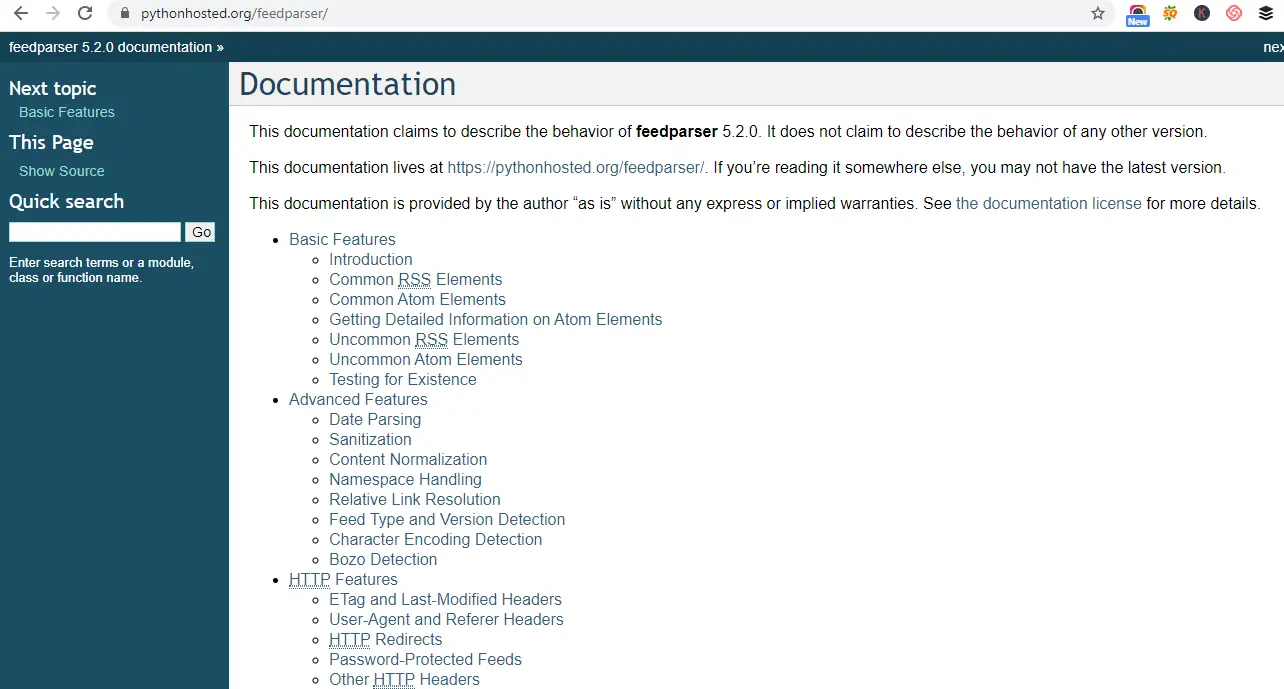The width and height of the screenshot is (1284, 689).
Task: Open Sanitization page
Action: [x=370, y=439]
